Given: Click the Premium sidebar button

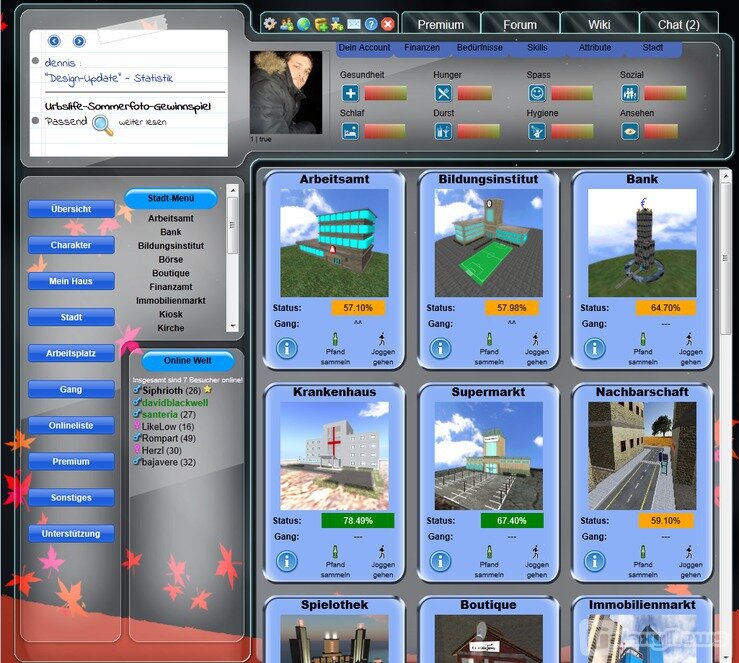Looking at the screenshot, I should tap(71, 461).
